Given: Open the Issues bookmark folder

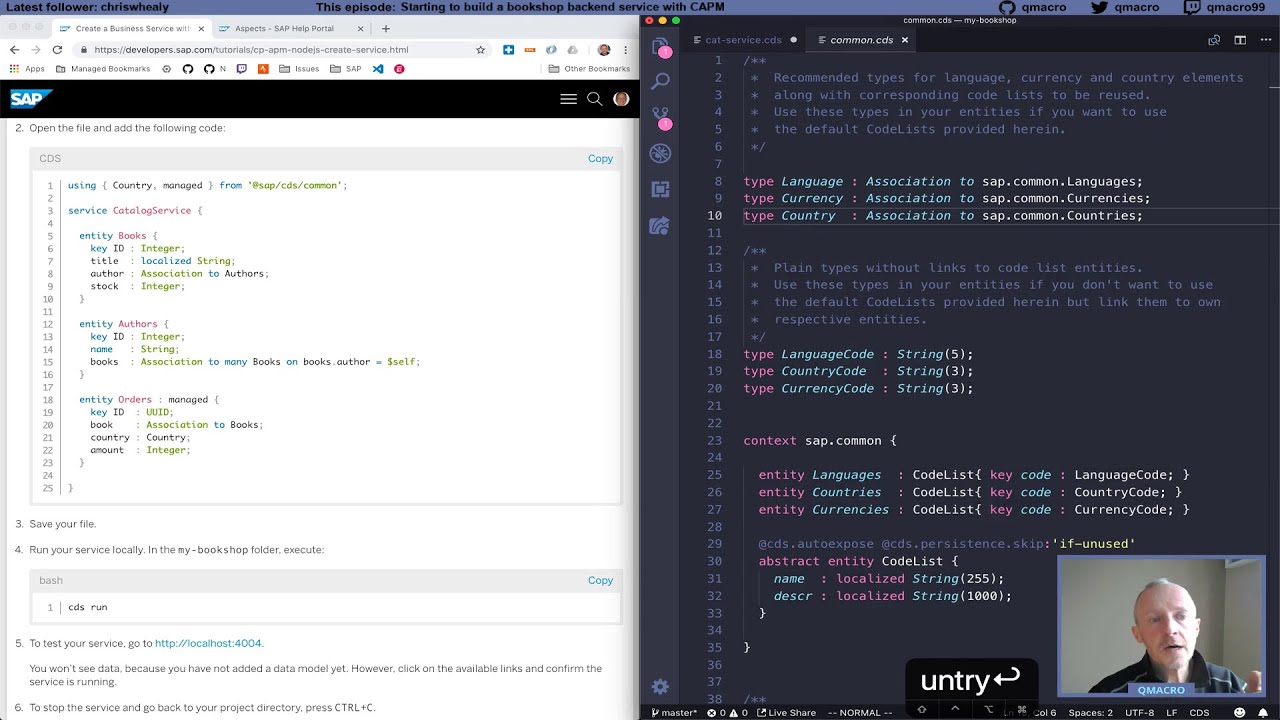Looking at the screenshot, I should [x=299, y=69].
